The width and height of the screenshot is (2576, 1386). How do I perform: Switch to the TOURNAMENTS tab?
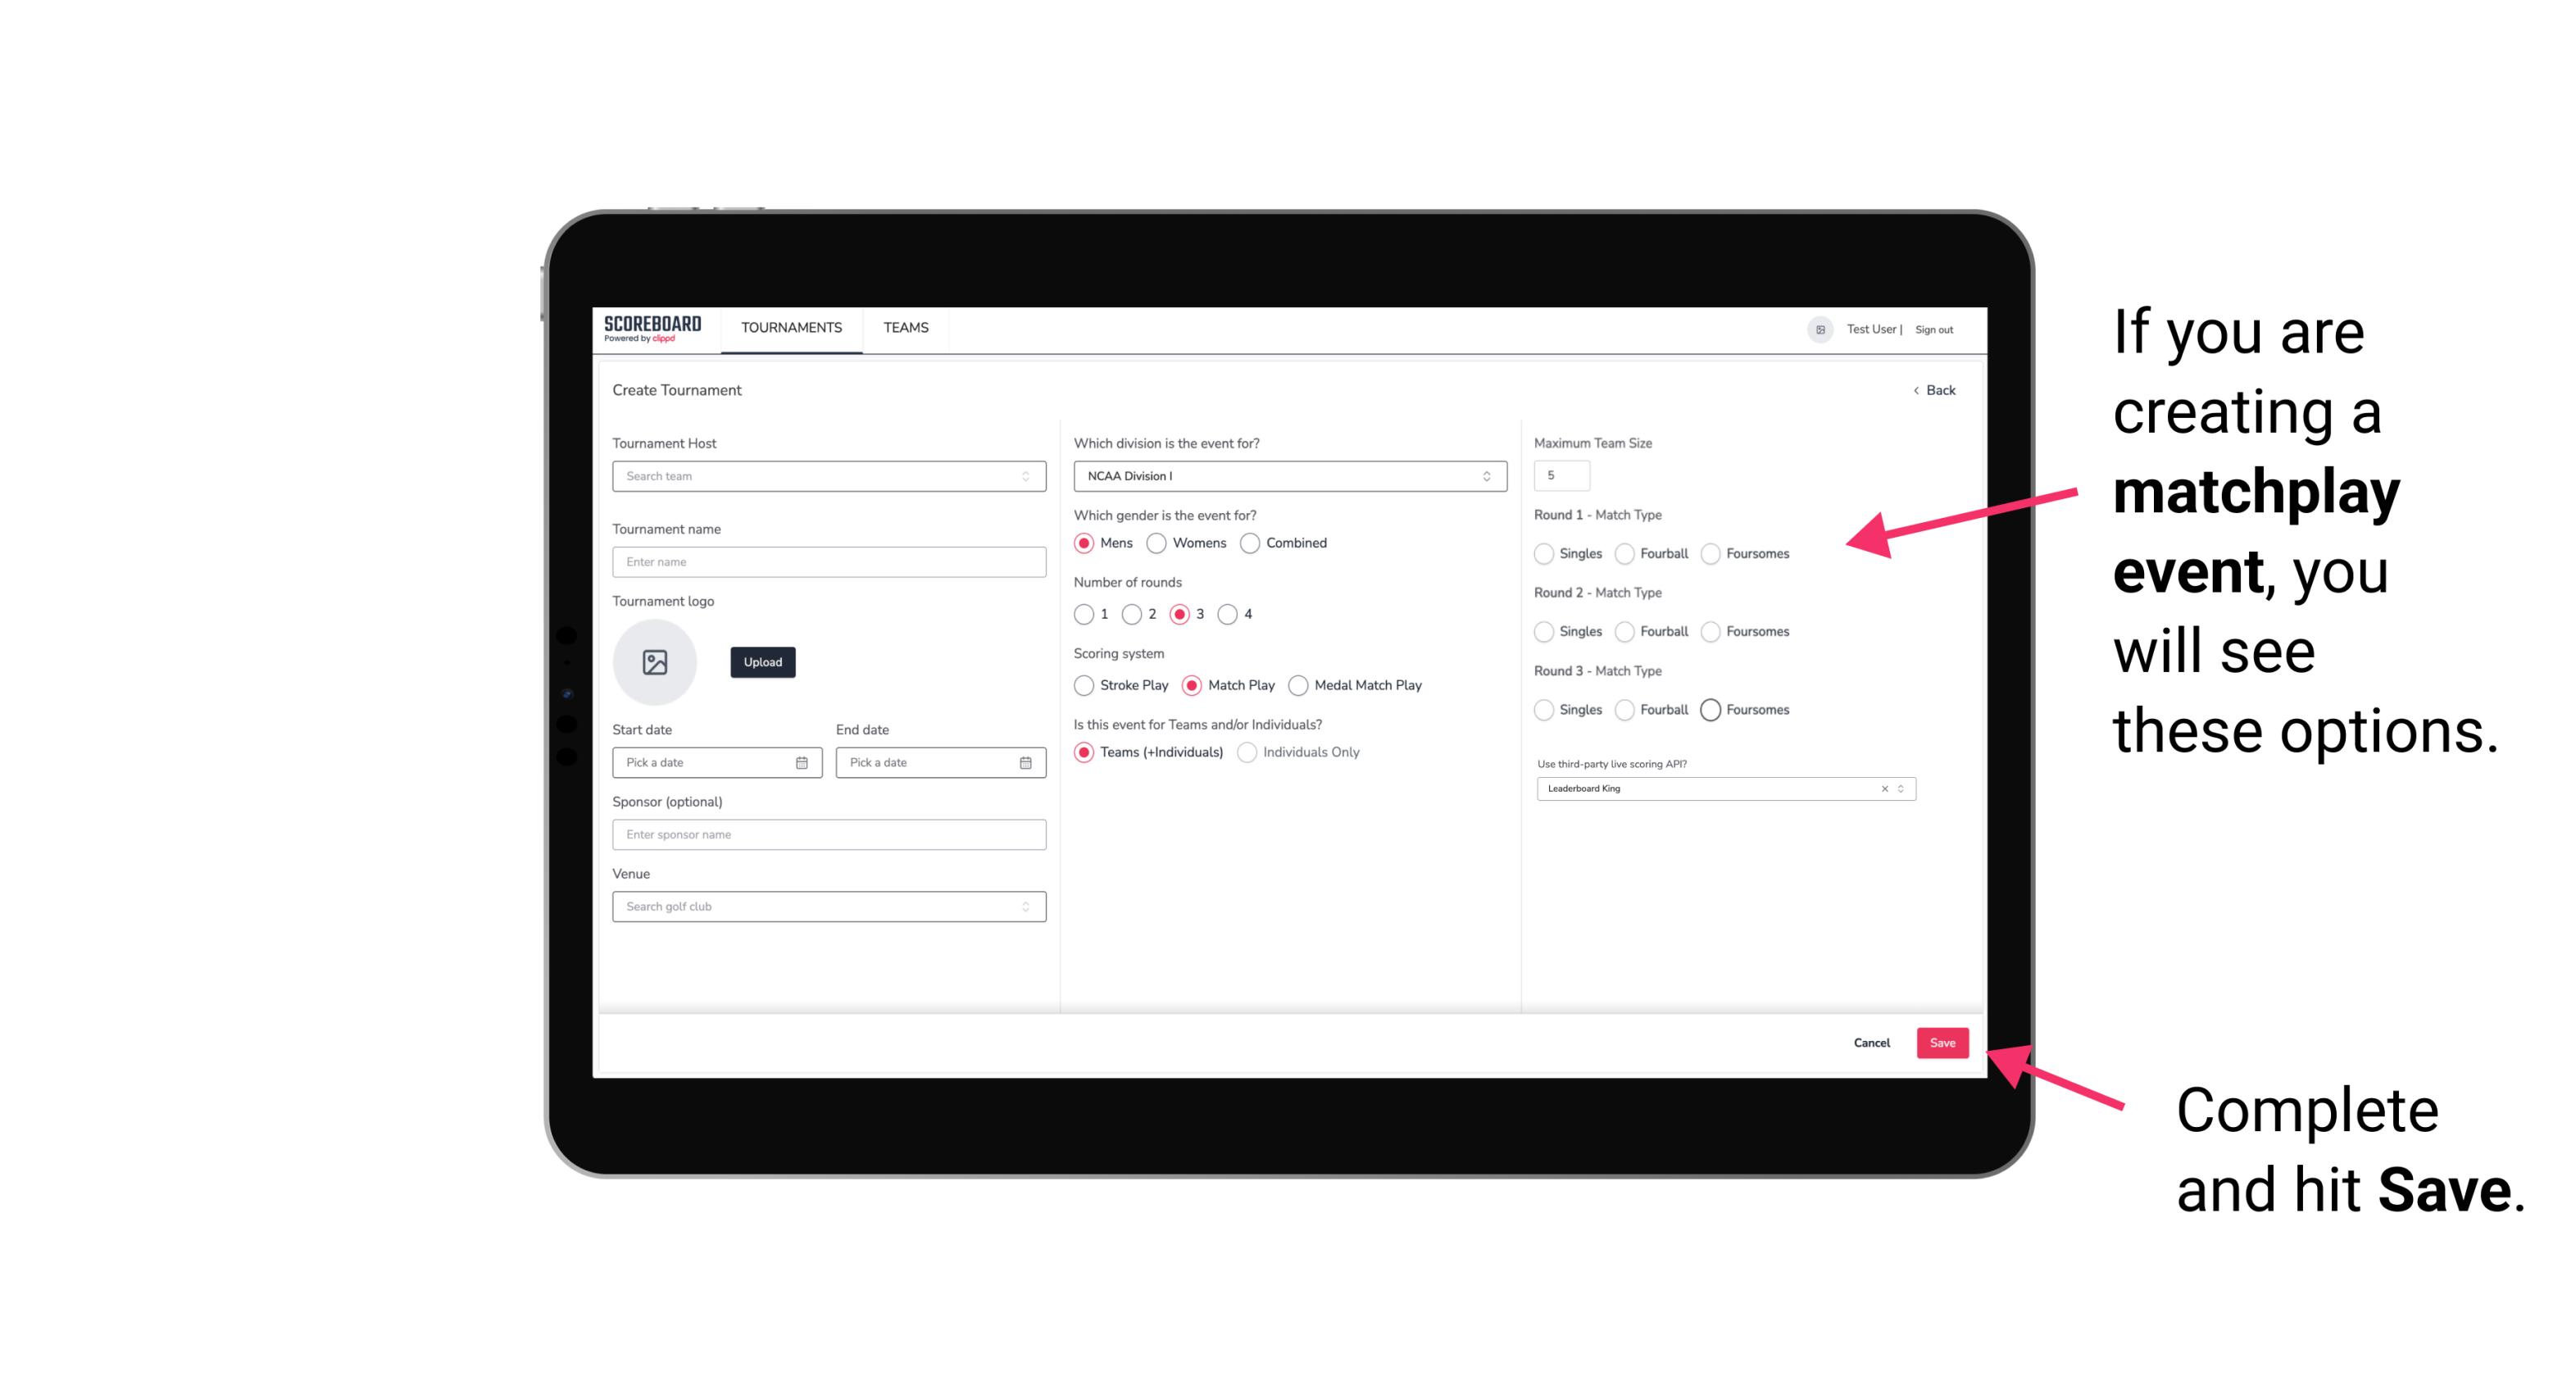(792, 328)
